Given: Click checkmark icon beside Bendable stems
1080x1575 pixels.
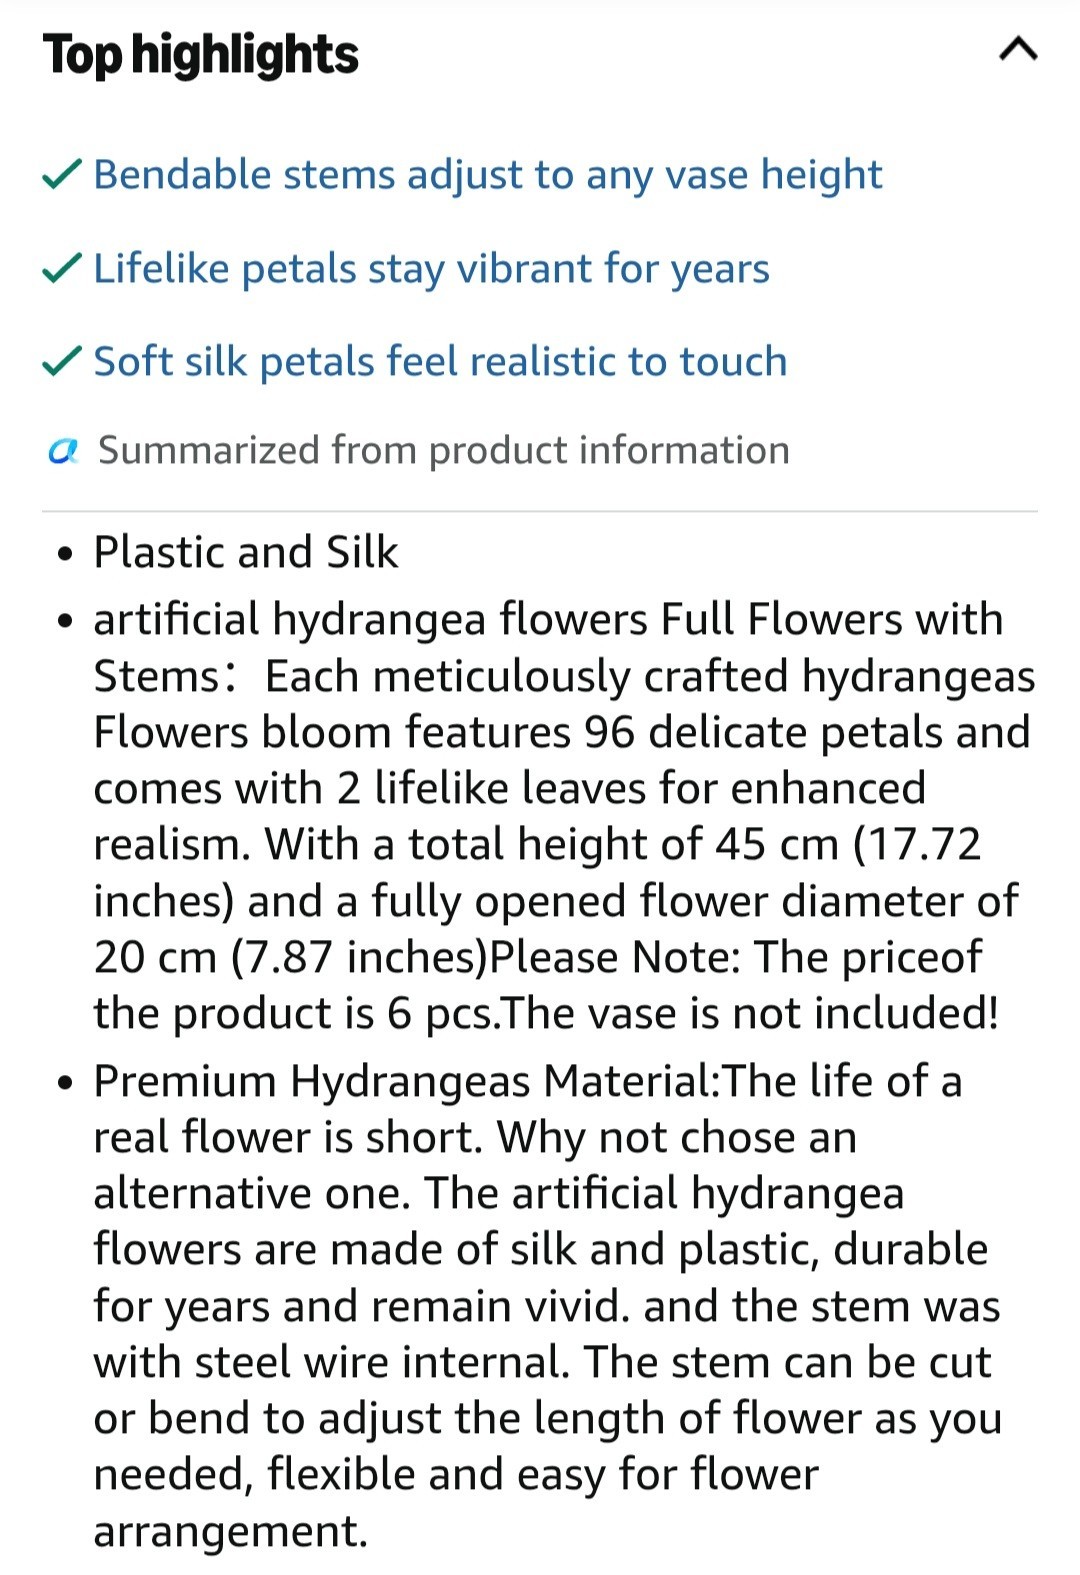Looking at the screenshot, I should (x=62, y=175).
